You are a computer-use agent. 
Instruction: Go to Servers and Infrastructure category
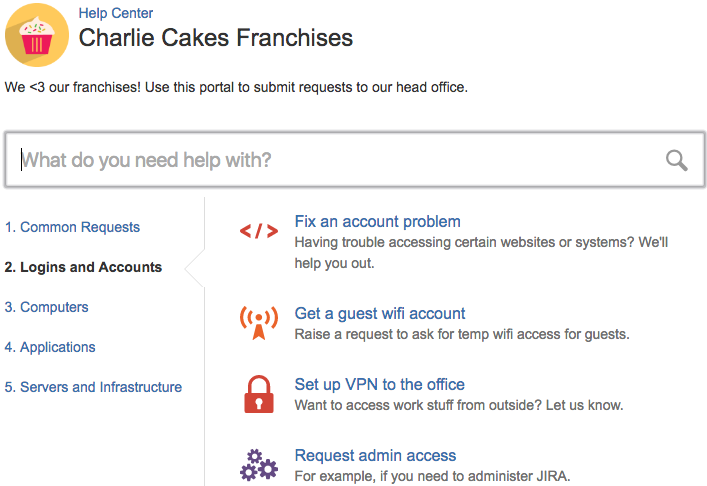click(93, 387)
